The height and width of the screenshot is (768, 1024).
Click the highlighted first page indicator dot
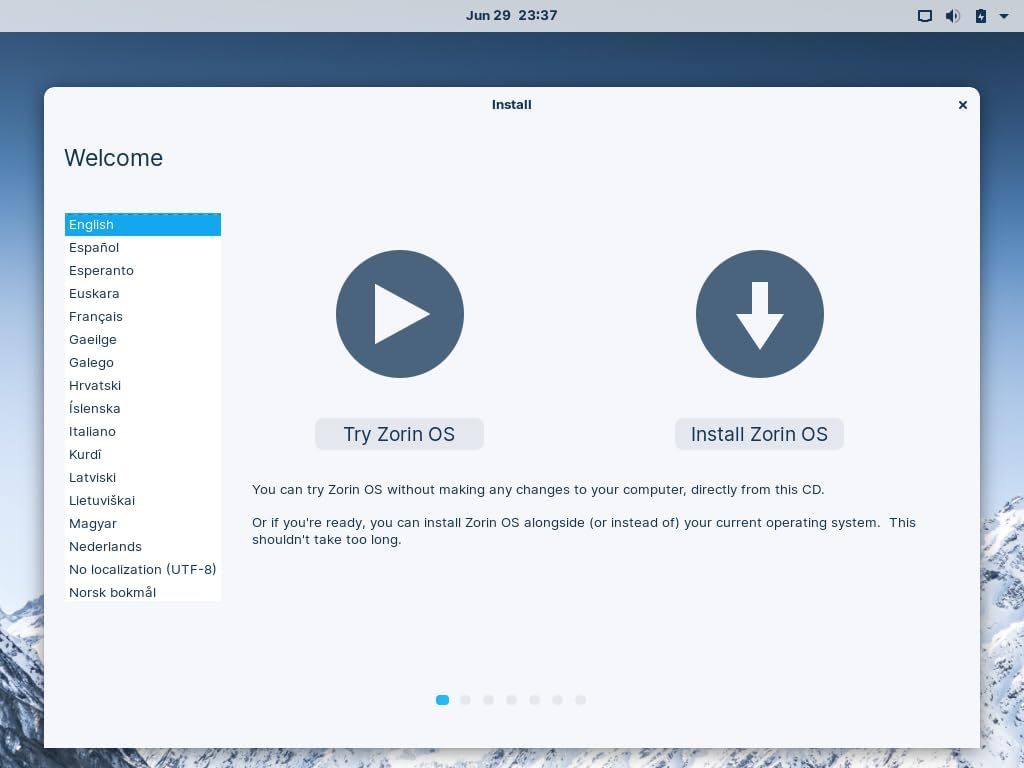point(443,700)
